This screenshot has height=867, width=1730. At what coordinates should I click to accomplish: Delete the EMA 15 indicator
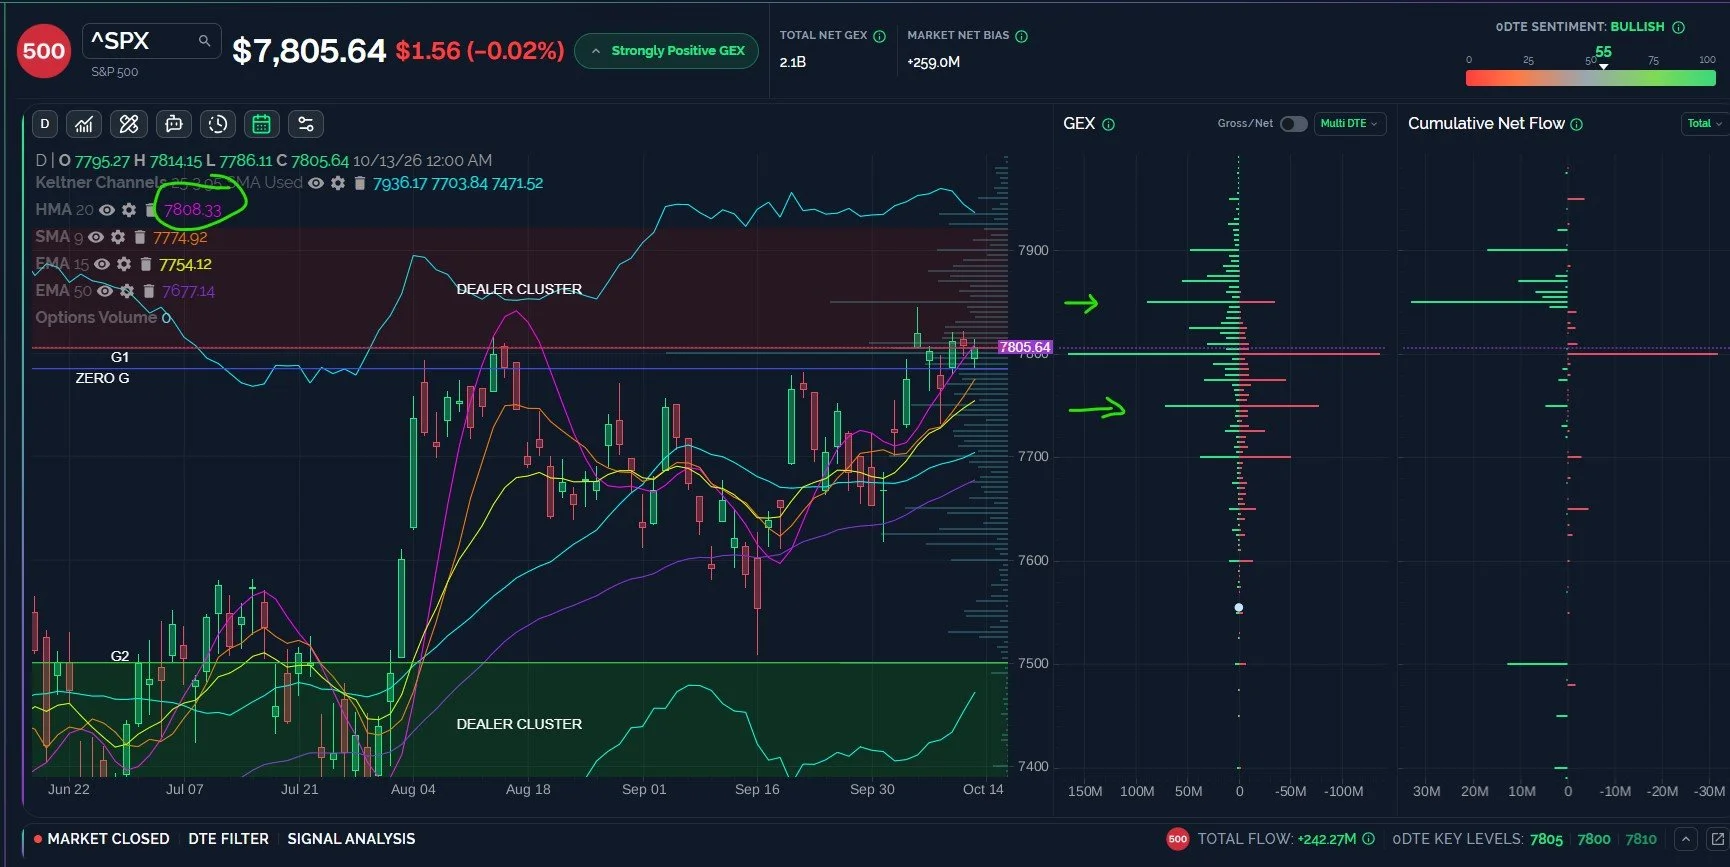[x=146, y=264]
